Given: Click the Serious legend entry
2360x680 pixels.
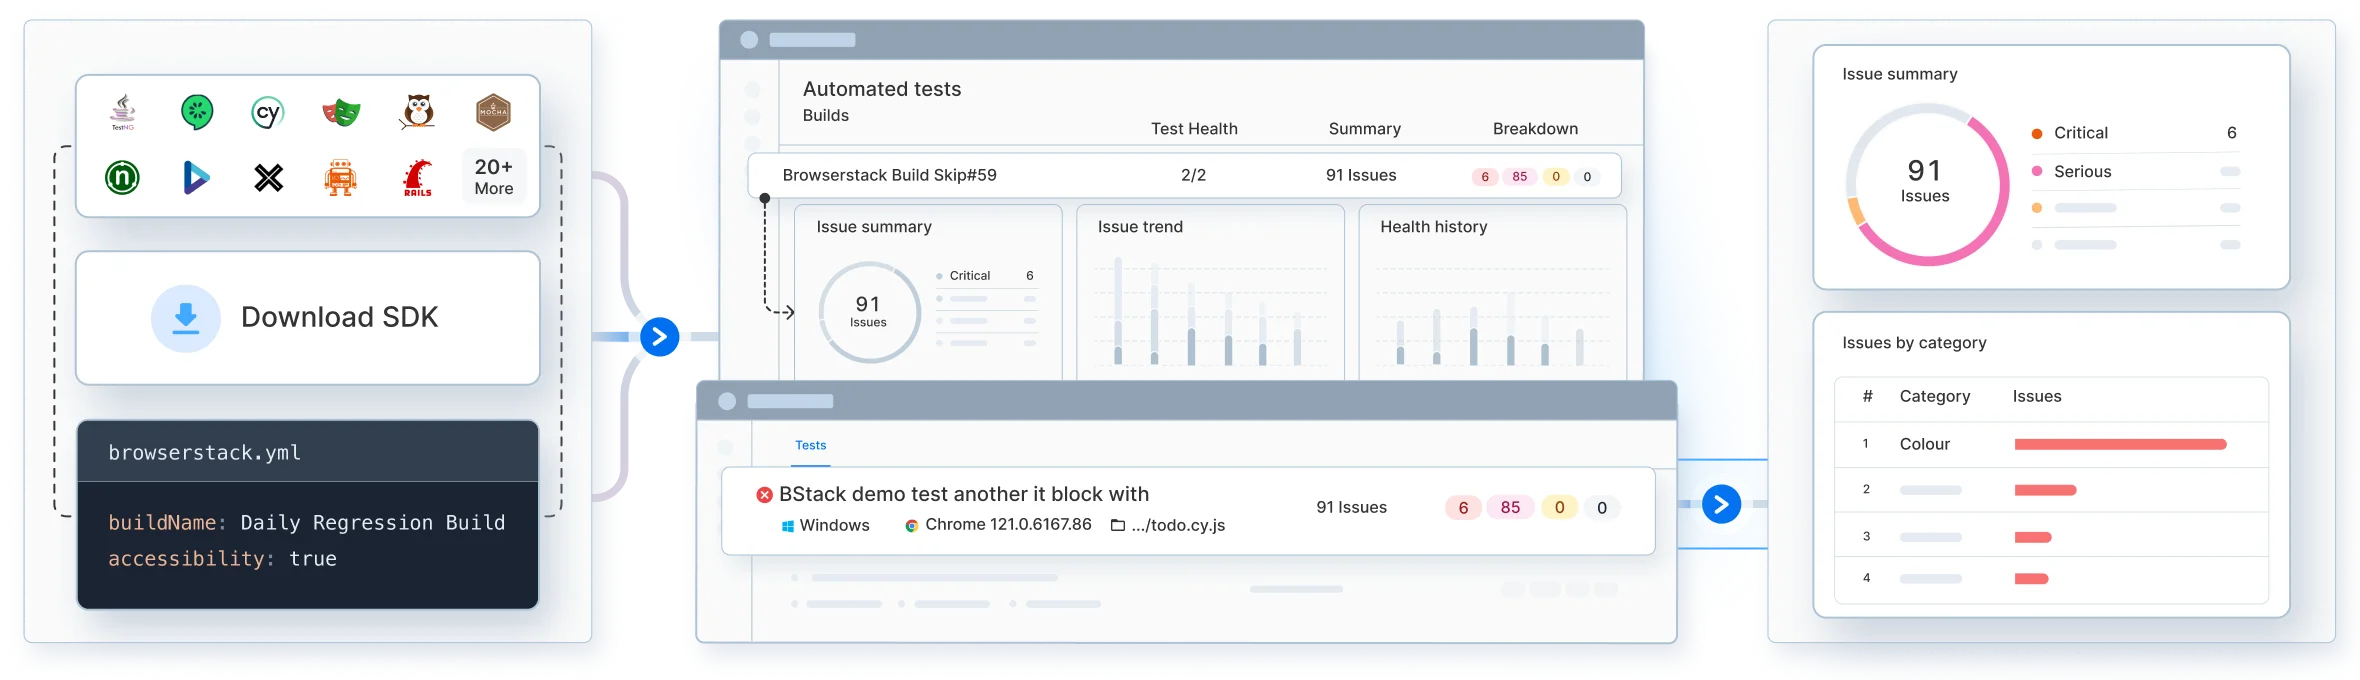Looking at the screenshot, I should click(x=2136, y=172).
